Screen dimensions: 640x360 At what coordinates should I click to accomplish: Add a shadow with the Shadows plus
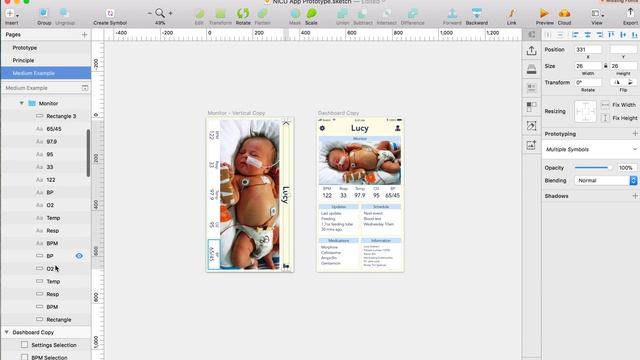tap(635, 196)
